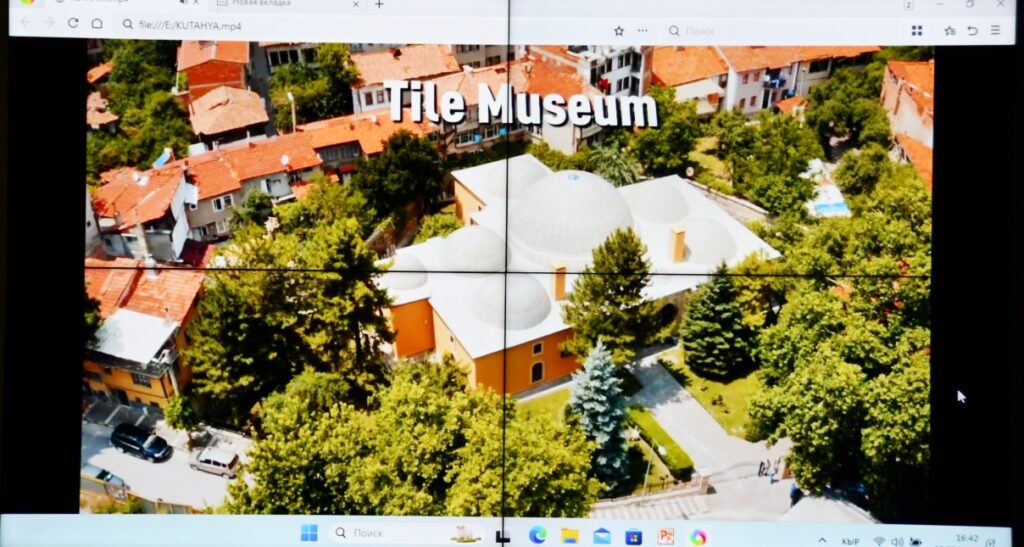The height and width of the screenshot is (547, 1024).
Task: Minimize the browser window
Action: [941, 4]
